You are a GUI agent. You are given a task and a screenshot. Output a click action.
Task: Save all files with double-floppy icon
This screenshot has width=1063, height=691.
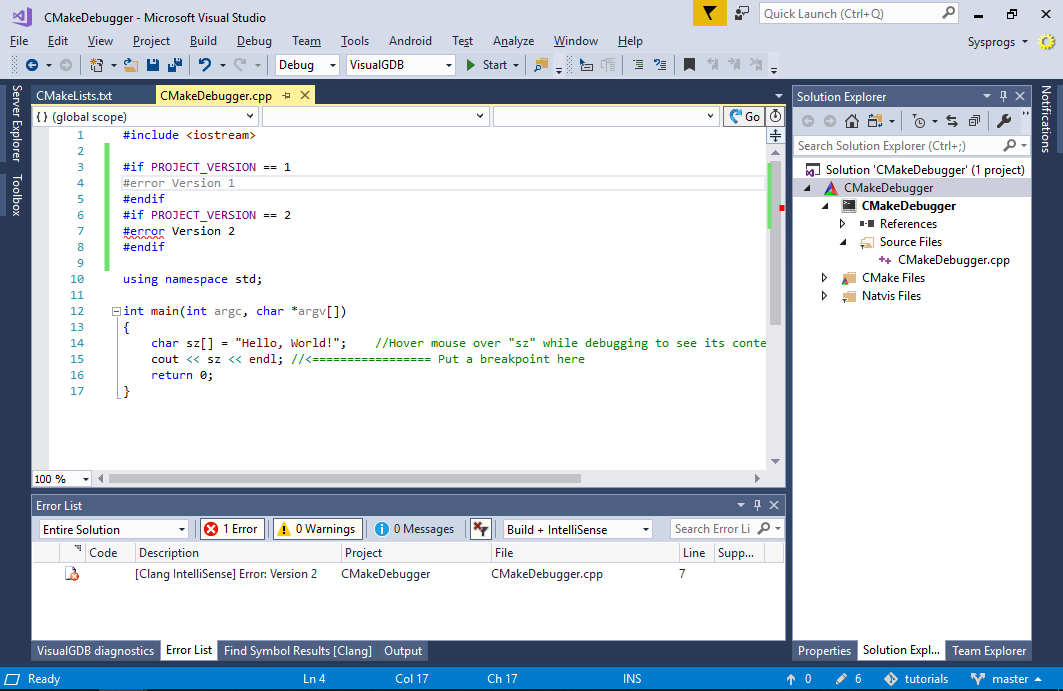[175, 65]
